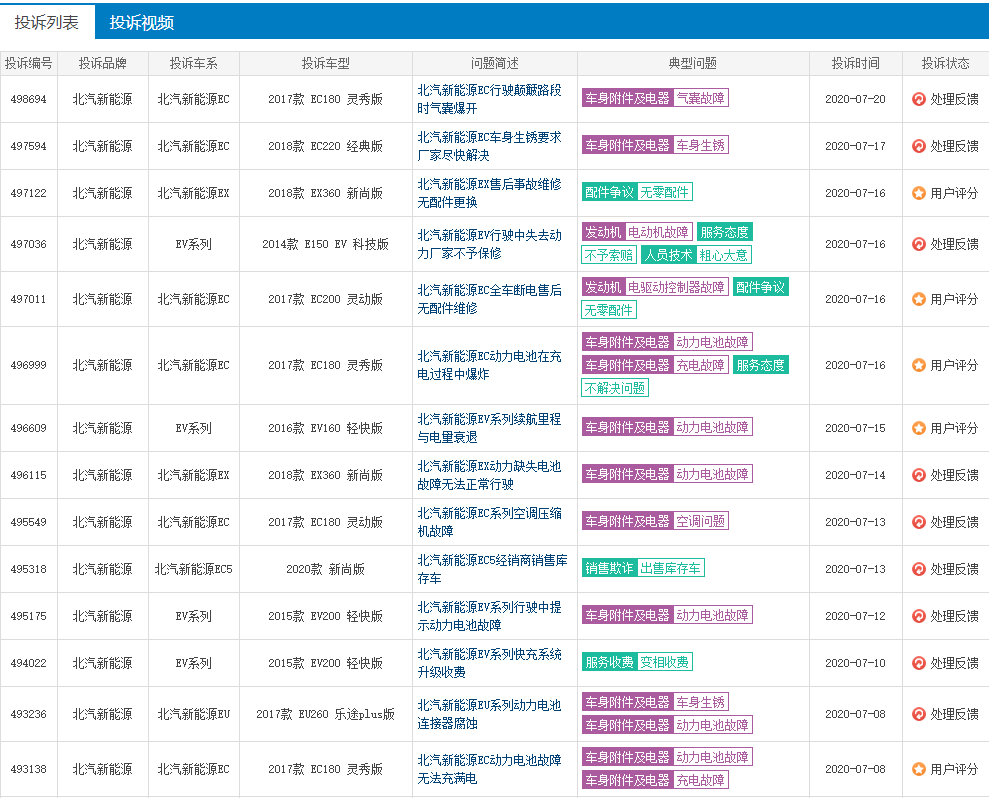Open complaint link 北汽新能源EC全车断电售后无配件维修

tap(489, 299)
